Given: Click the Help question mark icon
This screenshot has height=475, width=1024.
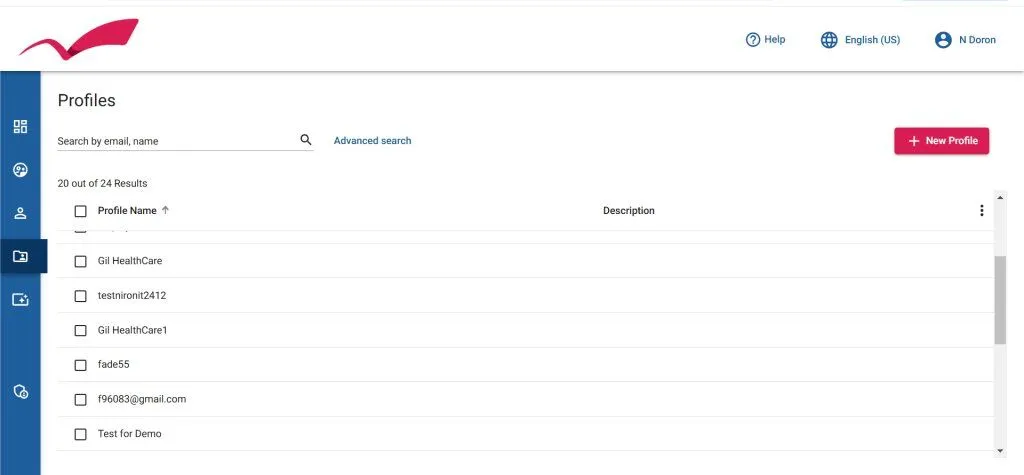Looking at the screenshot, I should click(x=753, y=40).
